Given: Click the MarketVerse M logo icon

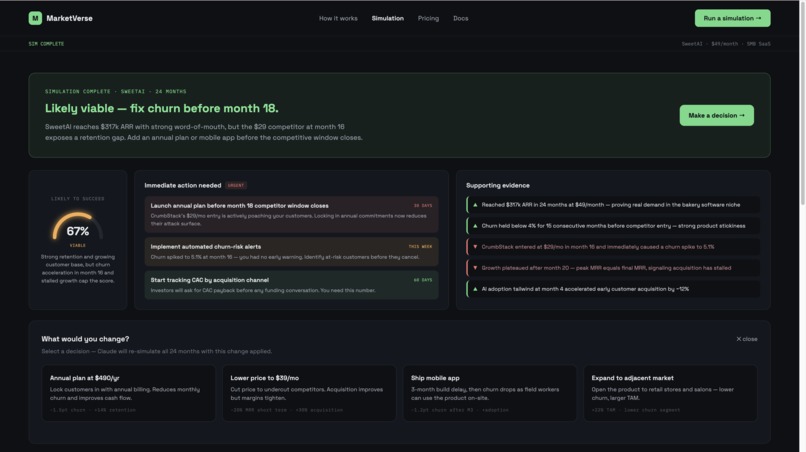Looking at the screenshot, I should tap(35, 19).
